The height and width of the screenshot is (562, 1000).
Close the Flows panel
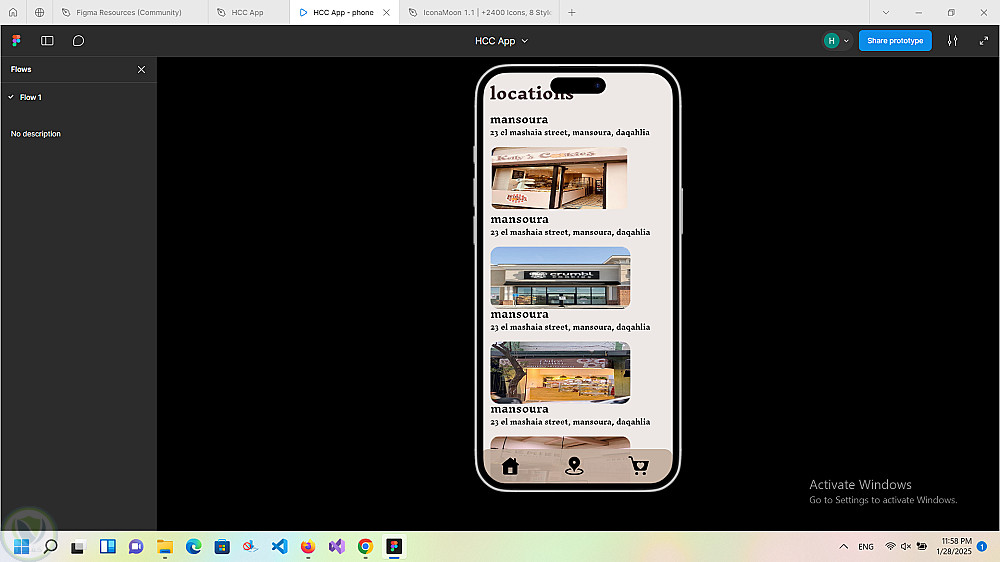(x=142, y=70)
